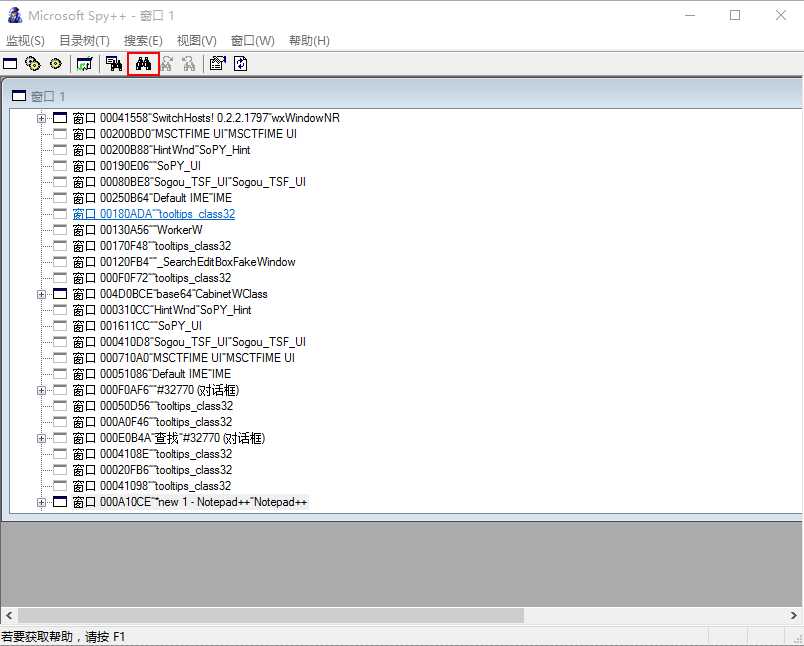This screenshot has width=804, height=646.
Task: Select row 00190E06 SoPY_UI
Action: click(136, 166)
